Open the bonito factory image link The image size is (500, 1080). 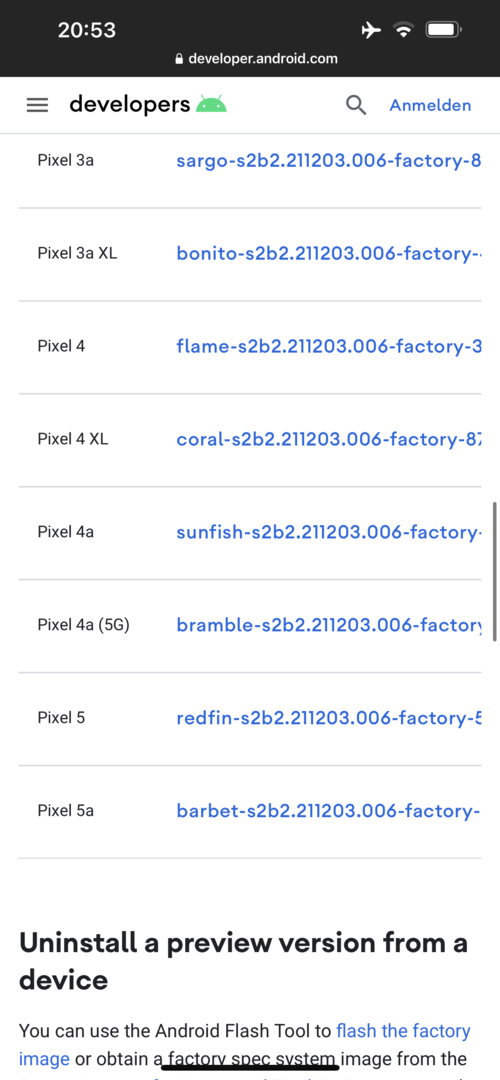pyautogui.click(x=329, y=253)
